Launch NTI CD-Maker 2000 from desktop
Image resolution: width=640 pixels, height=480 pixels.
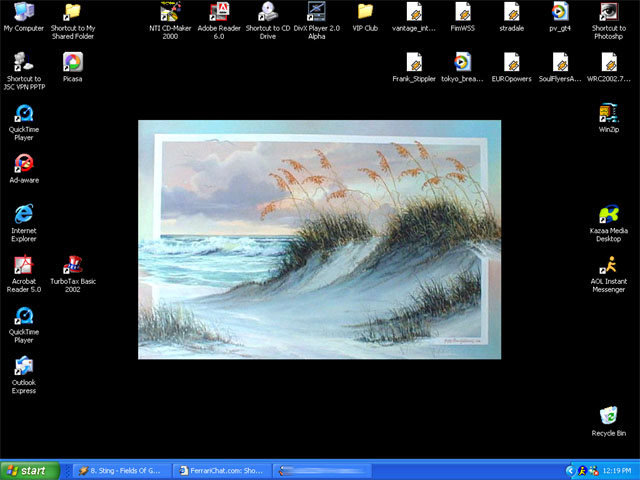(170, 20)
